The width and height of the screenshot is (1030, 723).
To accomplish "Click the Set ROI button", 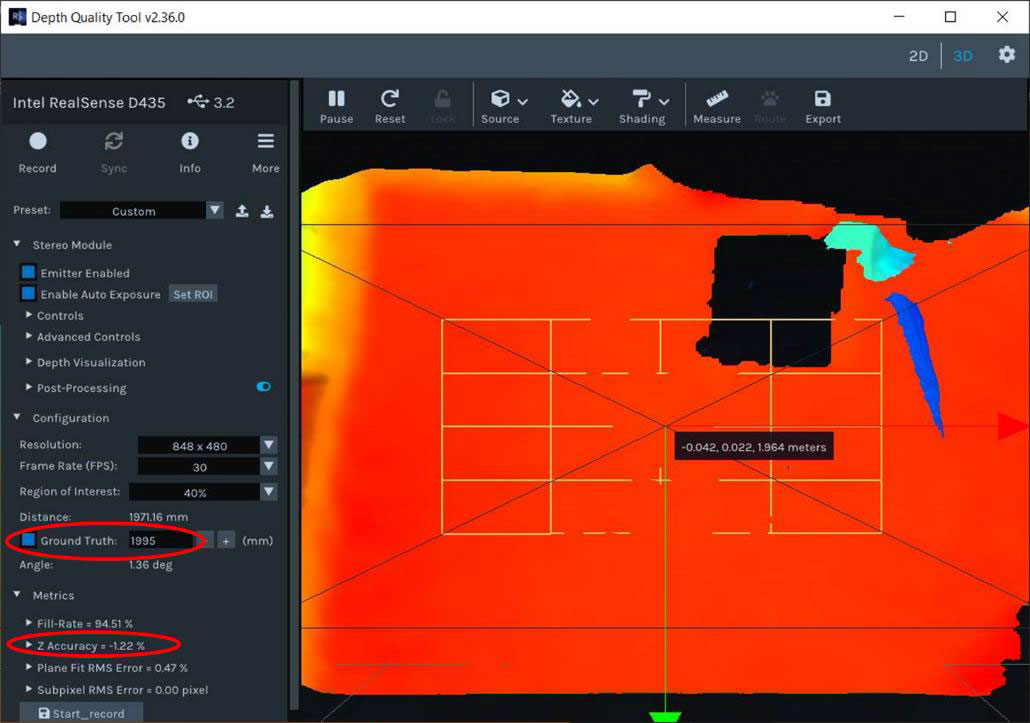I will point(193,294).
